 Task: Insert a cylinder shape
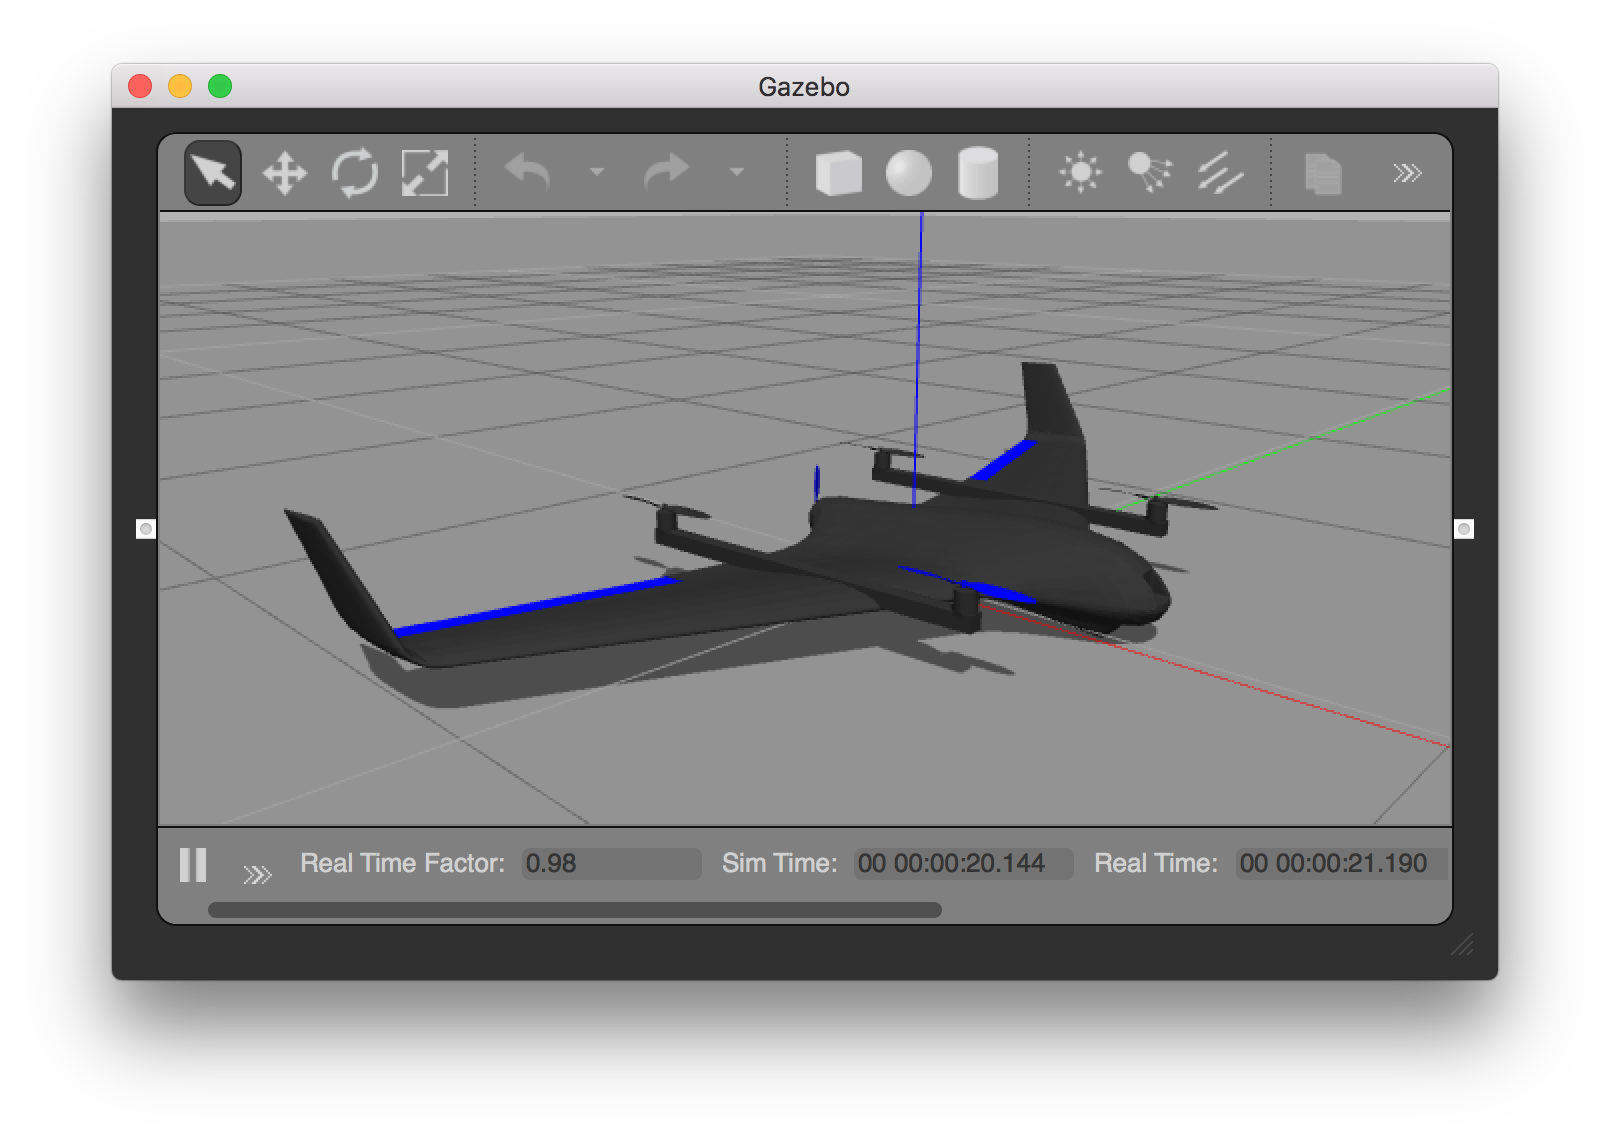(976, 172)
